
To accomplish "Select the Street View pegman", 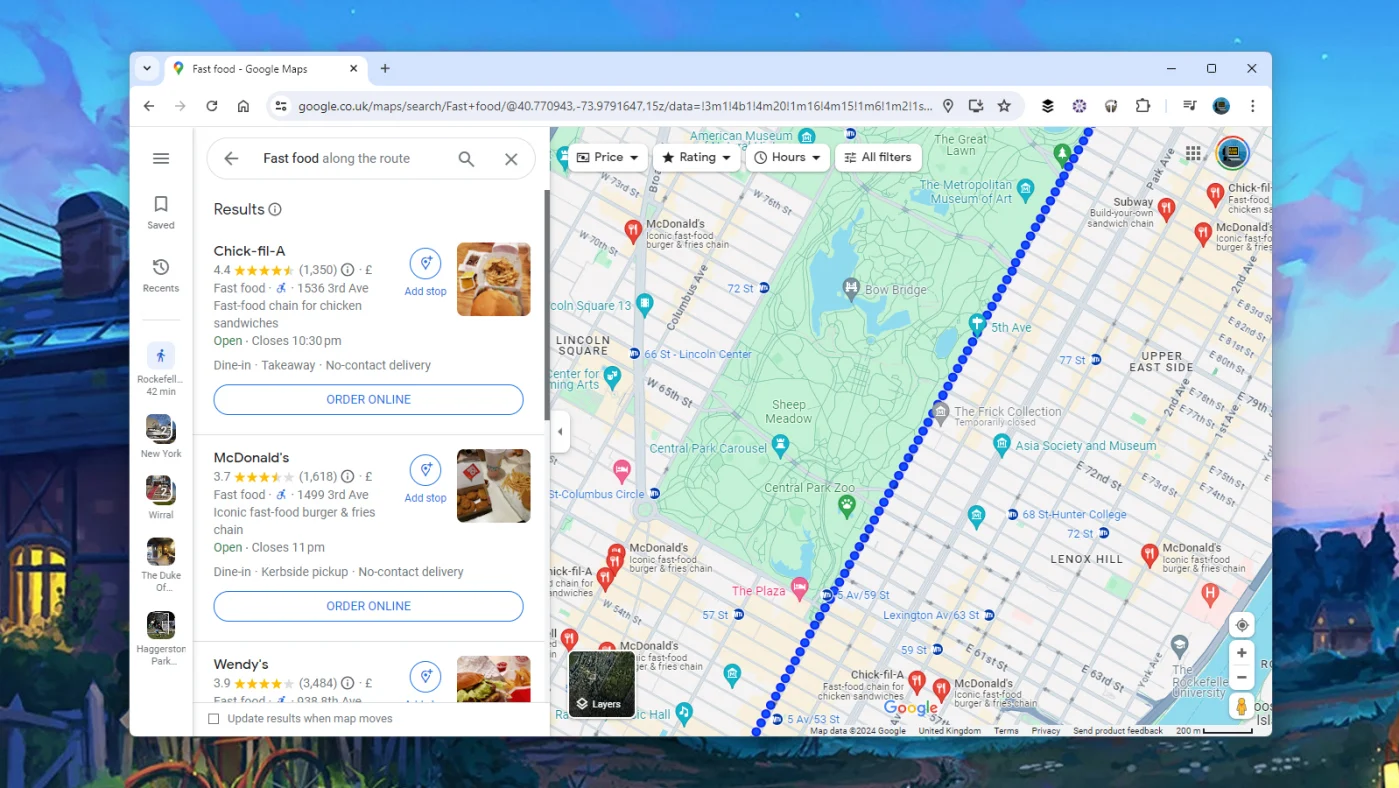I will point(1241,706).
